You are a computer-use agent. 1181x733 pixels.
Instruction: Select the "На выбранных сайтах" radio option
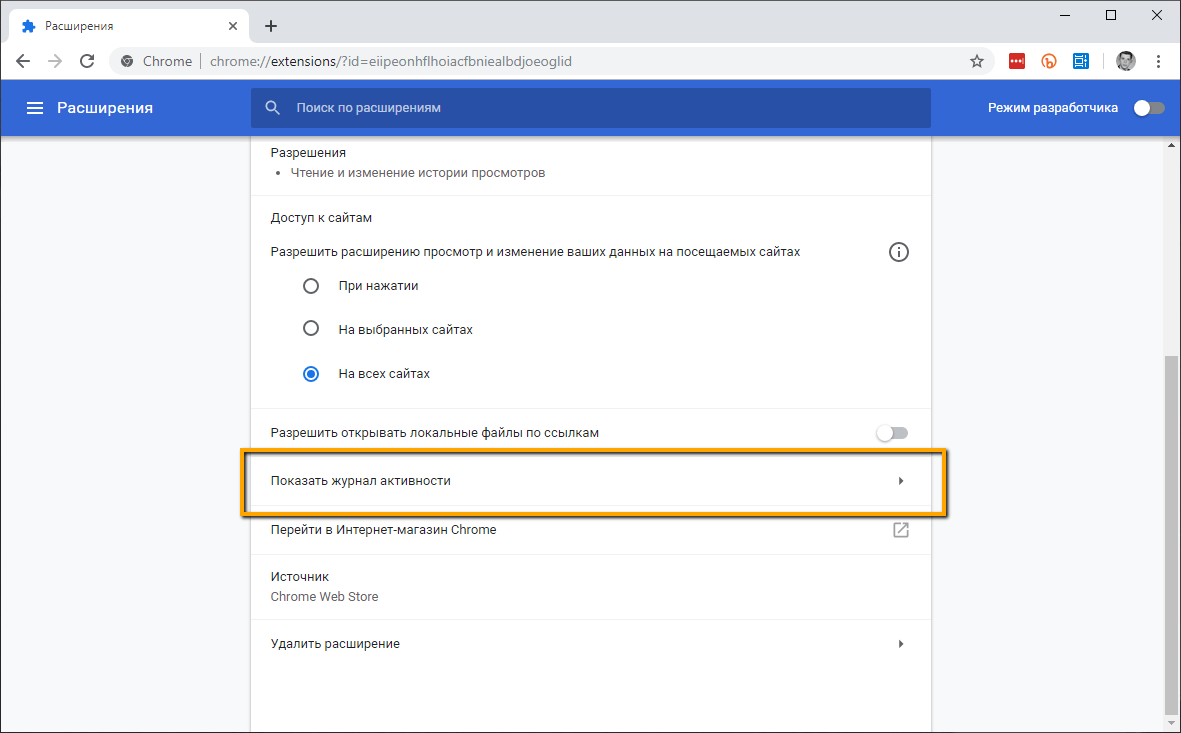coord(311,329)
